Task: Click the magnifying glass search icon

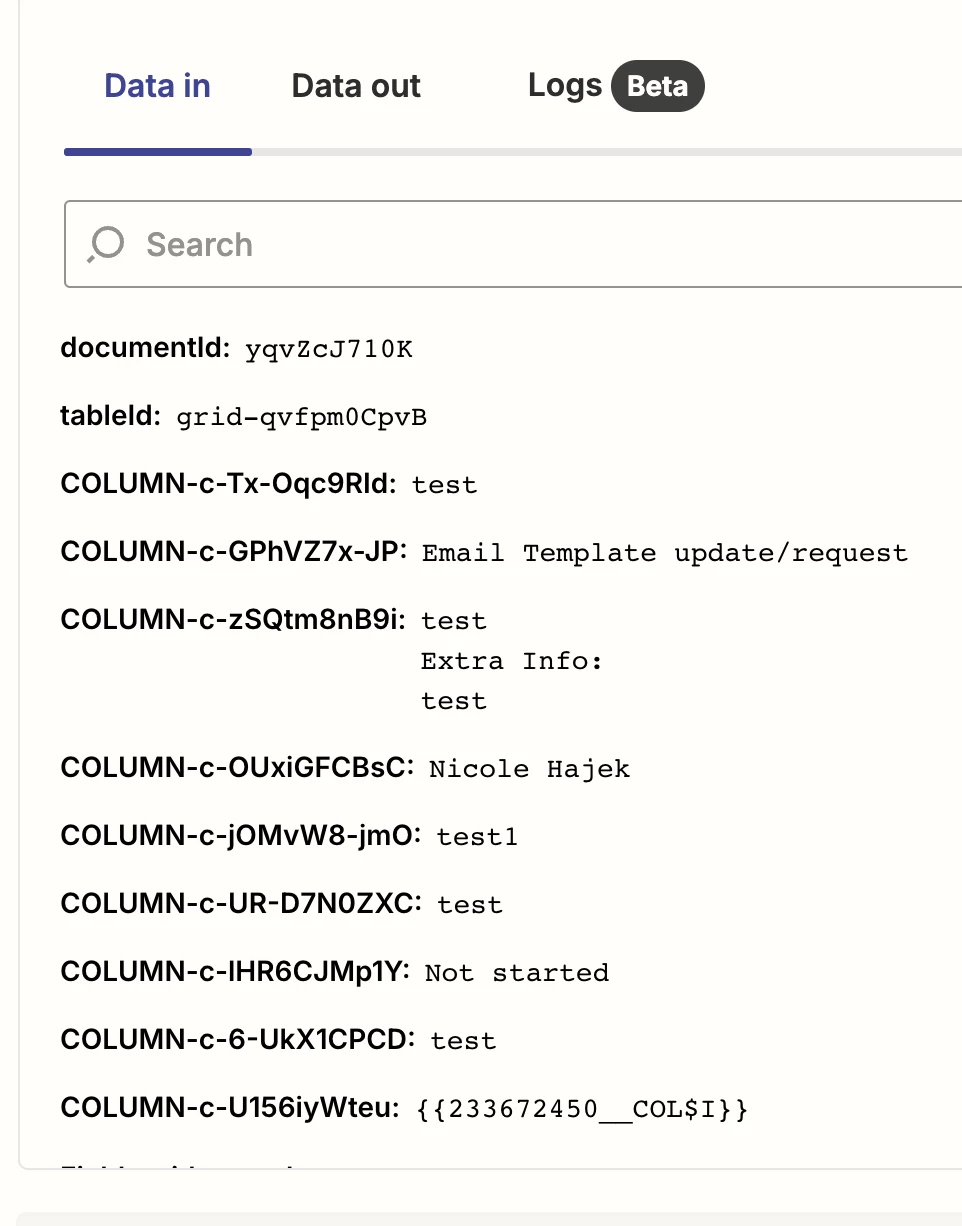Action: tap(105, 244)
